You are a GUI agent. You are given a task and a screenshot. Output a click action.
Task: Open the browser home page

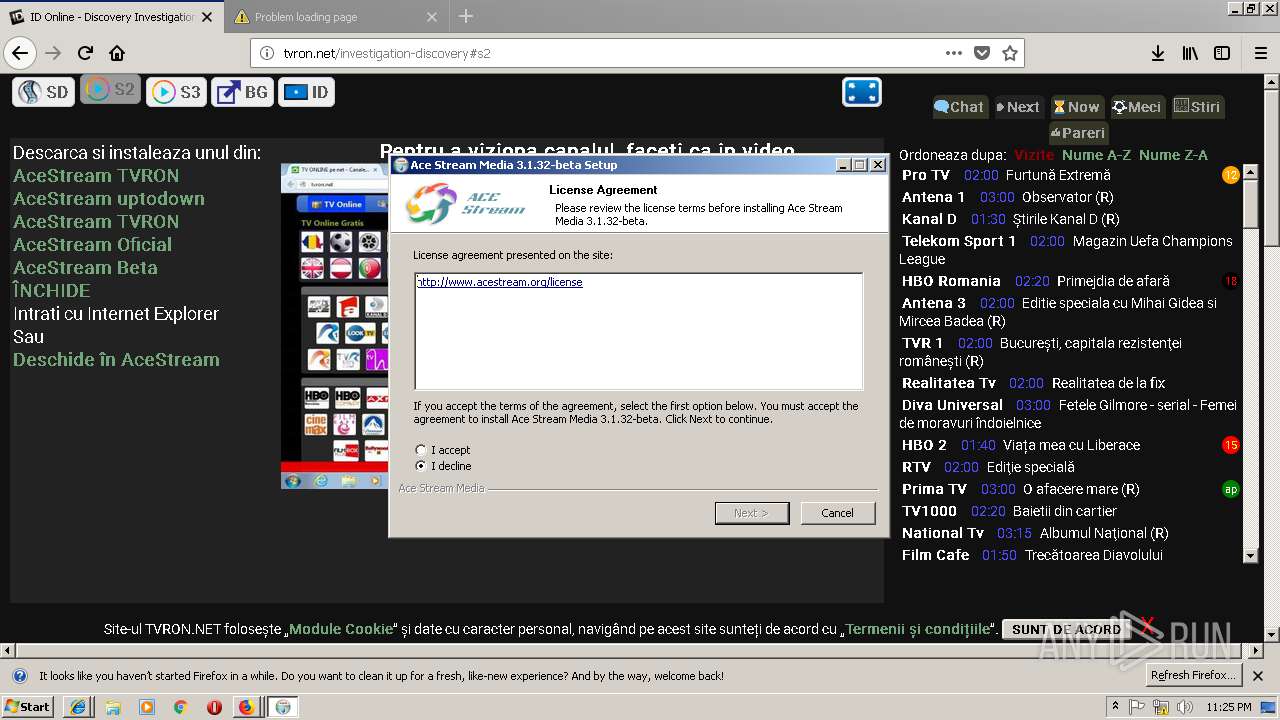(x=117, y=53)
